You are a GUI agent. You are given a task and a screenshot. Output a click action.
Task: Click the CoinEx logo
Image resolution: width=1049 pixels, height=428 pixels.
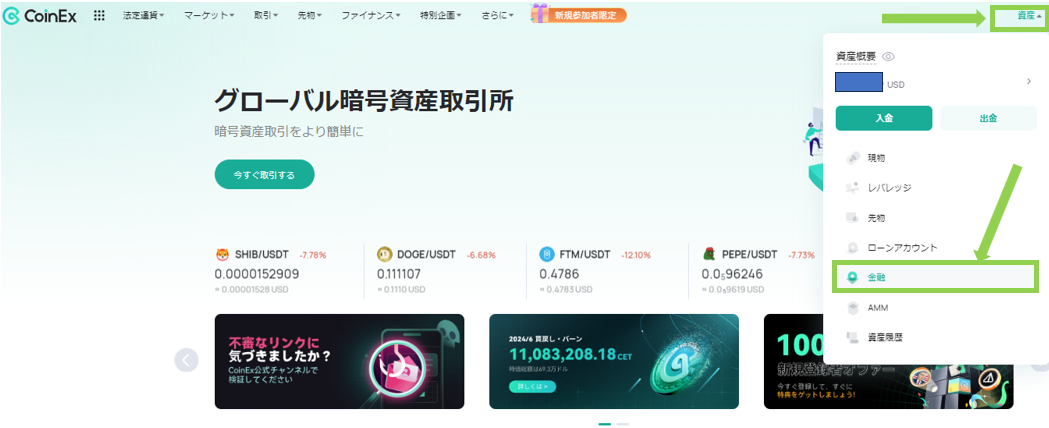click(x=39, y=16)
